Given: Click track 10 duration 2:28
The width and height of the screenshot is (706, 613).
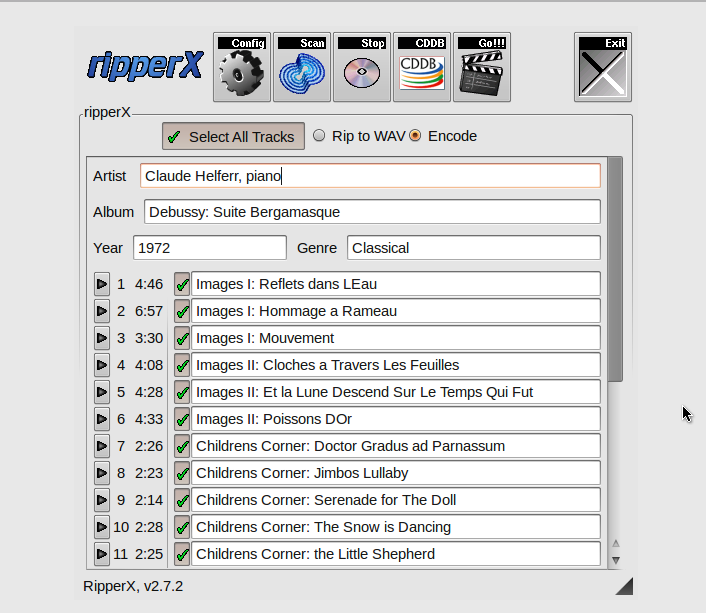Looking at the screenshot, I should point(149,527).
